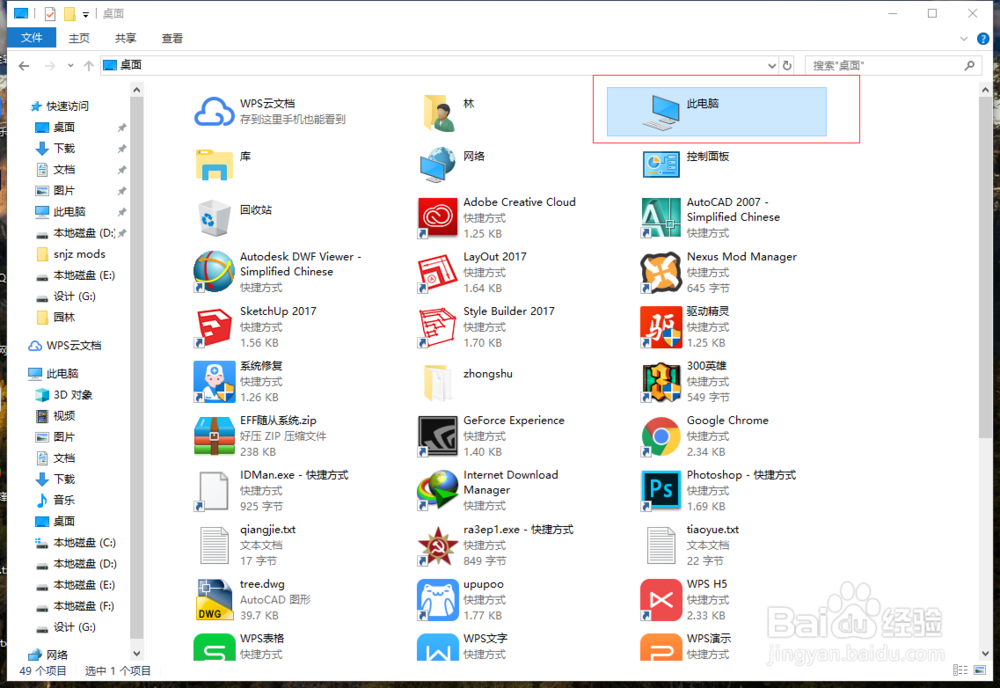
Task: Select the 300英雄 game icon
Action: tap(661, 381)
